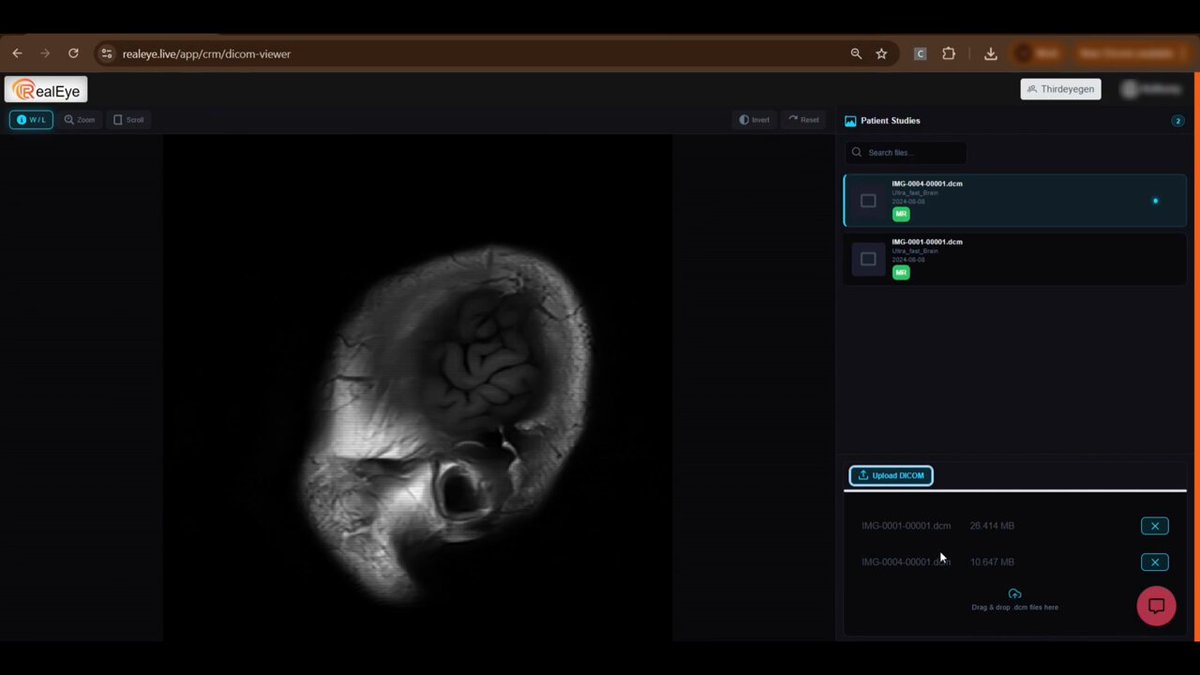The width and height of the screenshot is (1200, 675).
Task: Reload the page with browser refresh icon
Action: coord(73,54)
